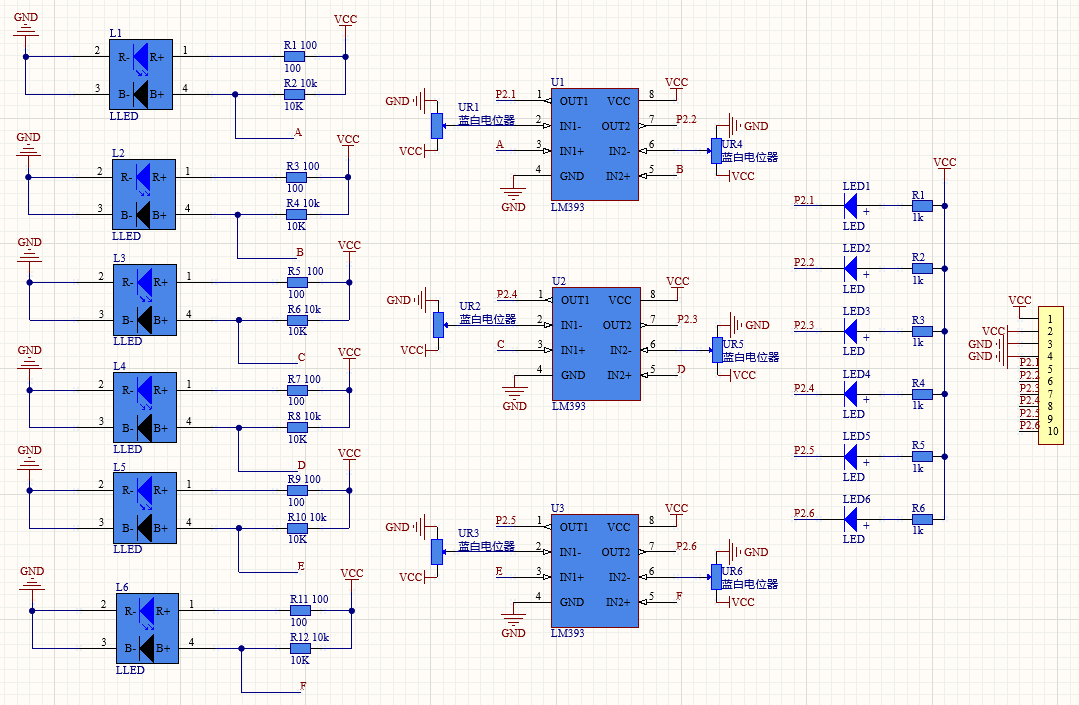Select the 1k resistor R1 beside LED1
Image resolution: width=1079 pixels, height=705 pixels.
coord(922,206)
